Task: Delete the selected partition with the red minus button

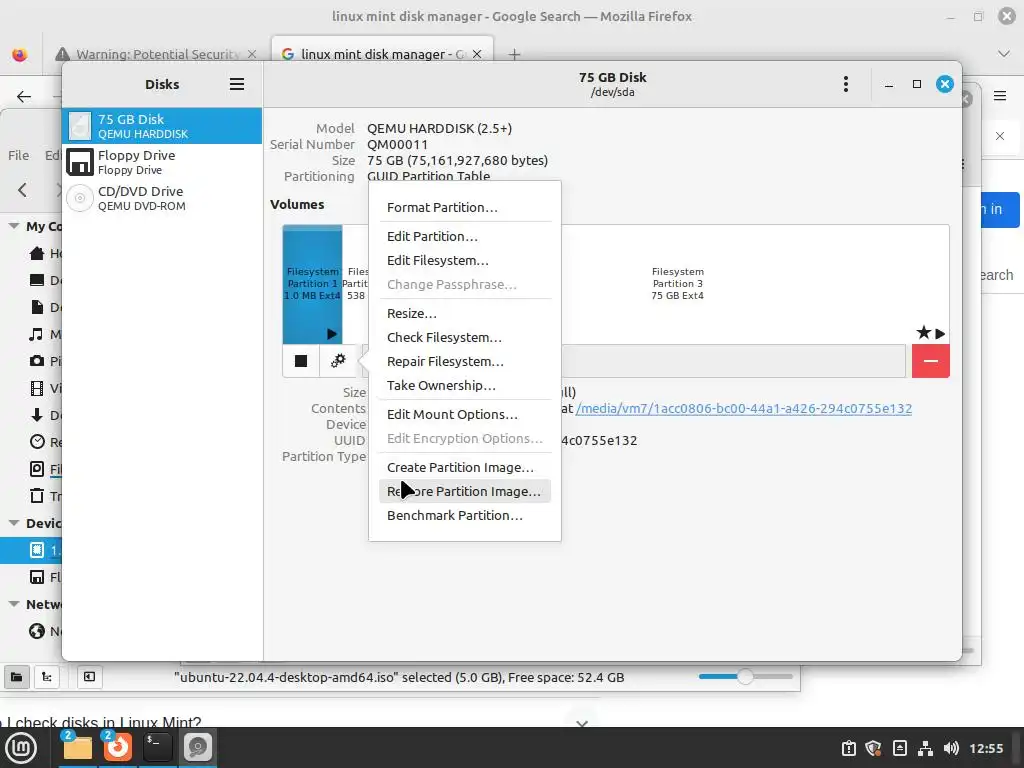Action: 931,361
